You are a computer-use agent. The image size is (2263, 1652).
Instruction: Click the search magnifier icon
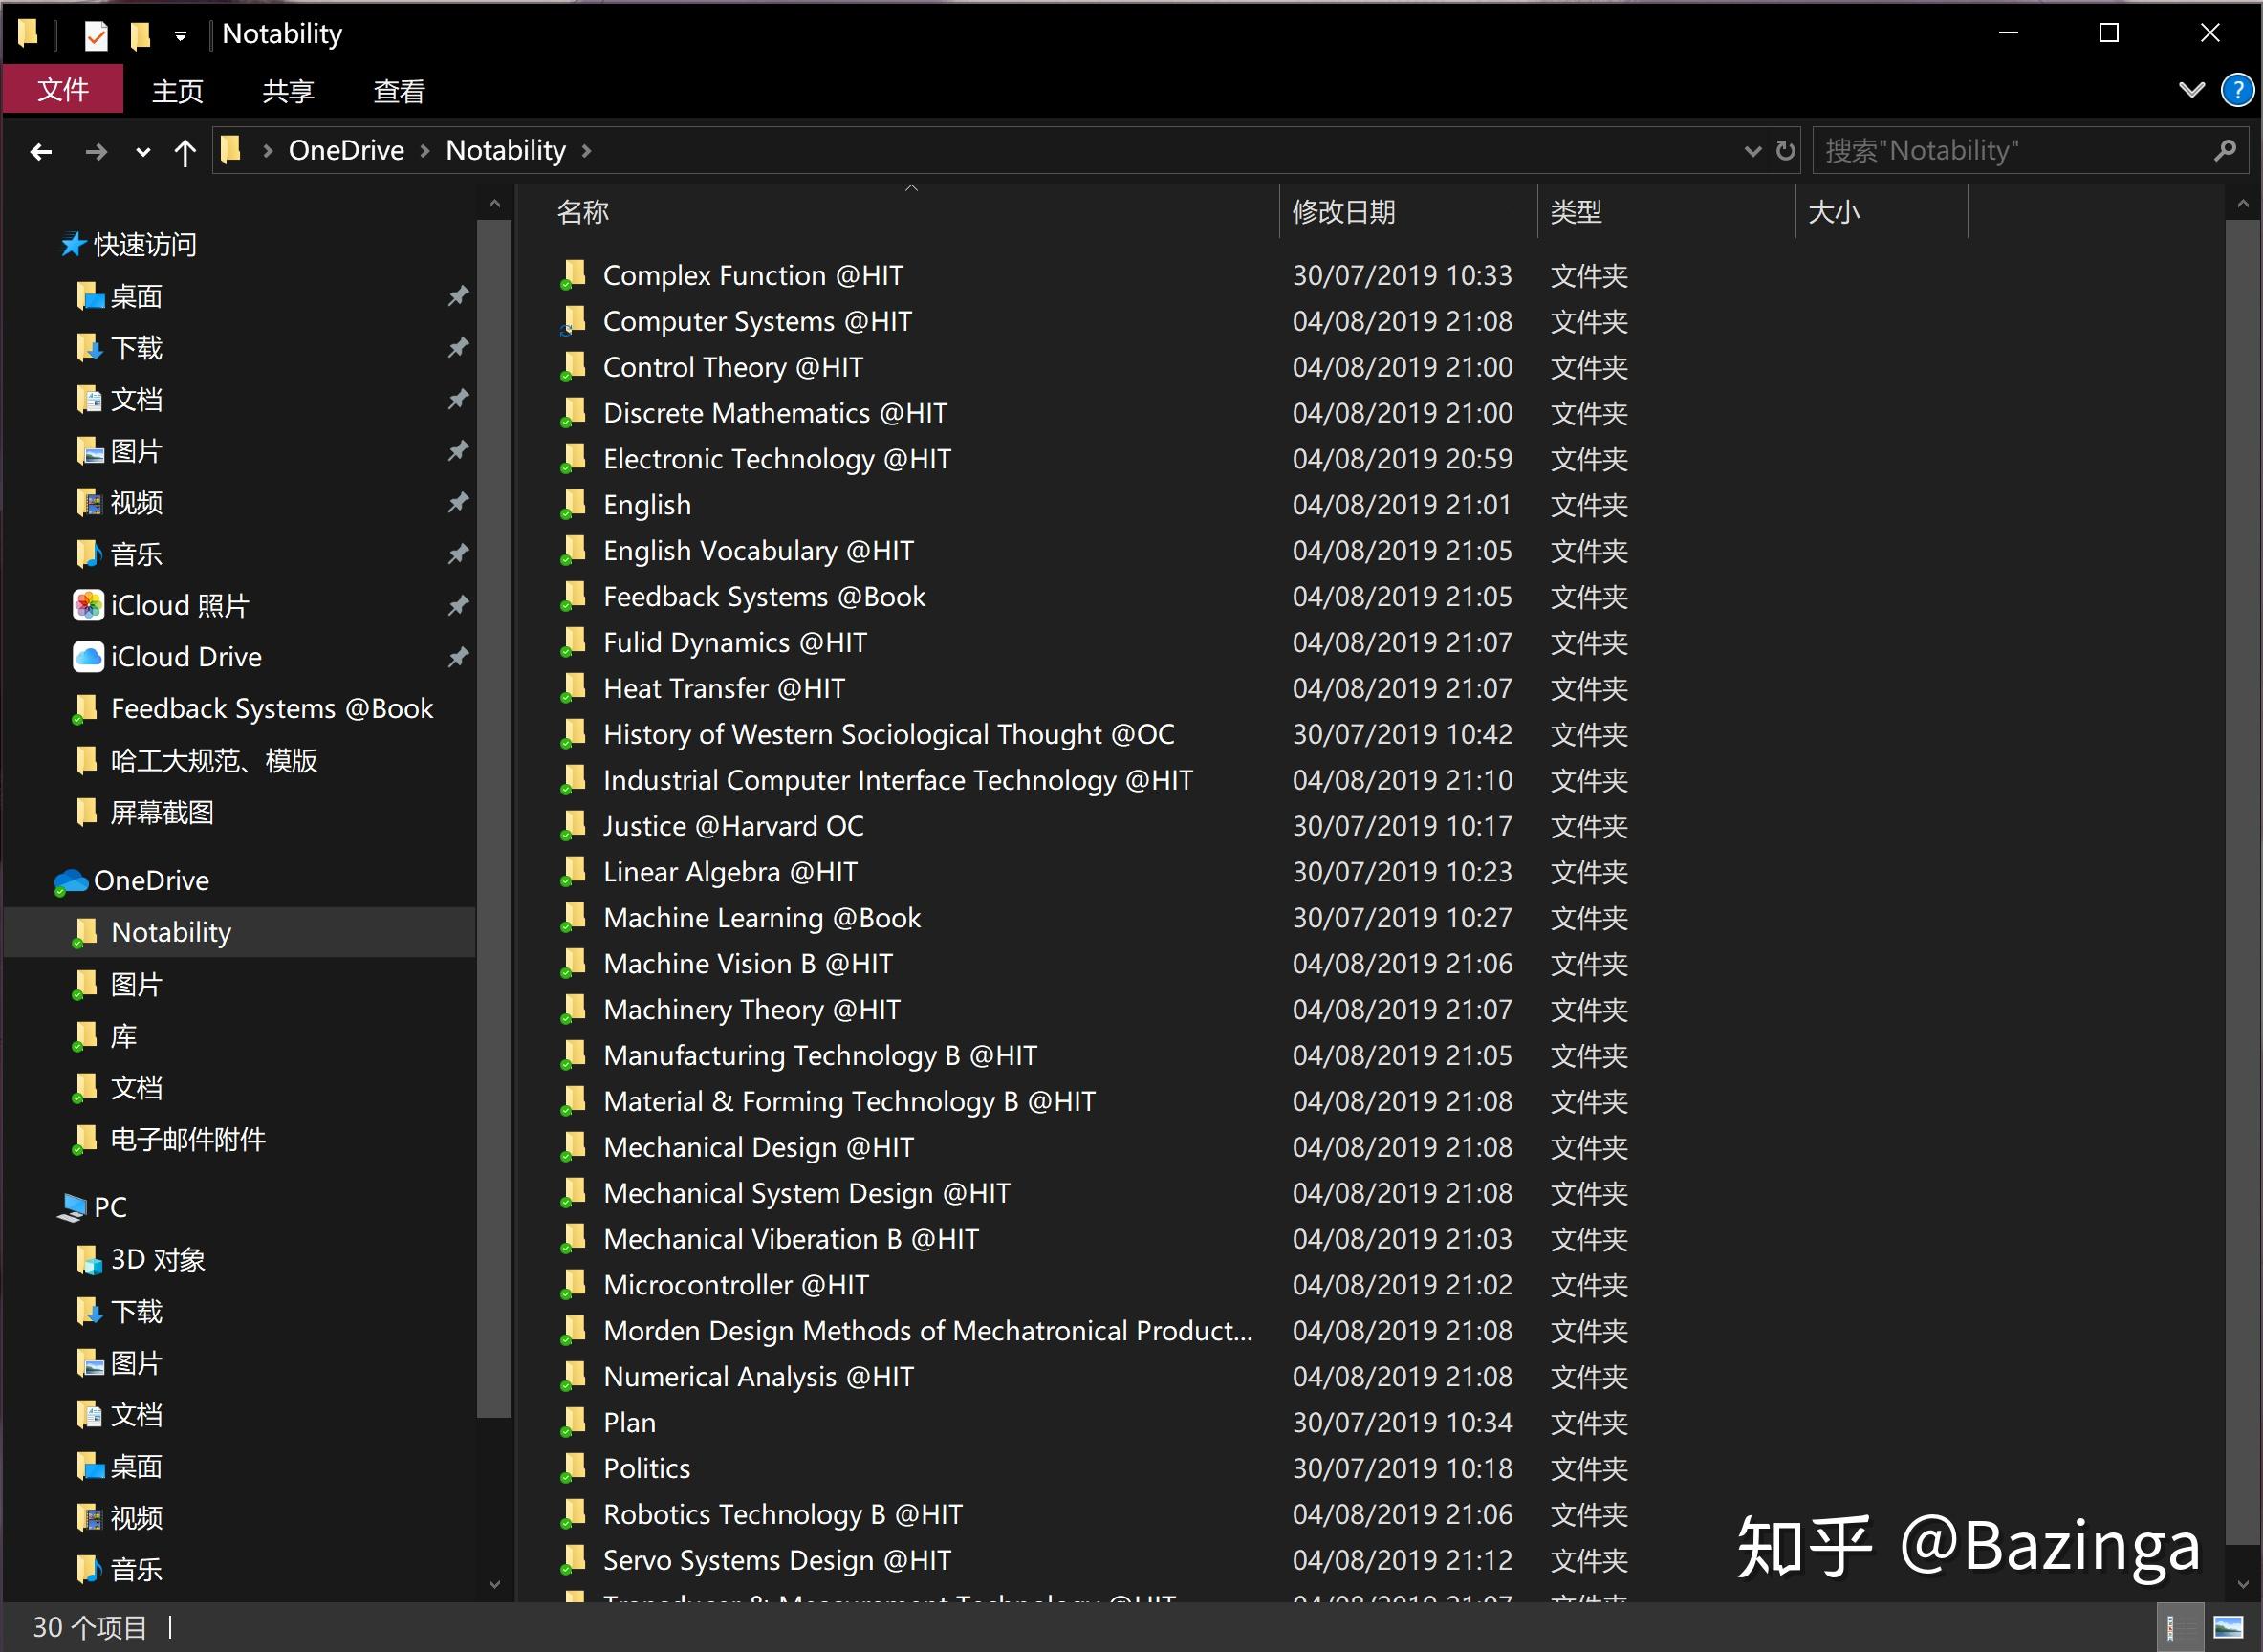click(x=2225, y=151)
